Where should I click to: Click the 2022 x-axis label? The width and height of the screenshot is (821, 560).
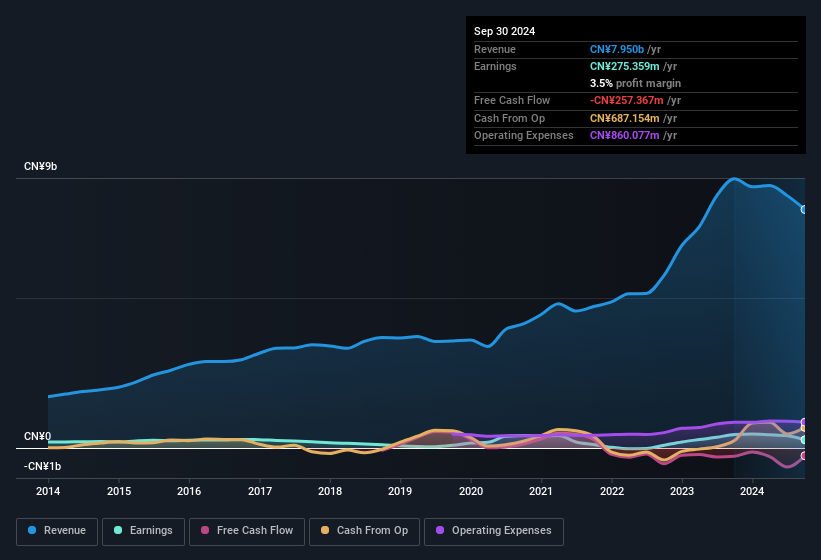(612, 491)
